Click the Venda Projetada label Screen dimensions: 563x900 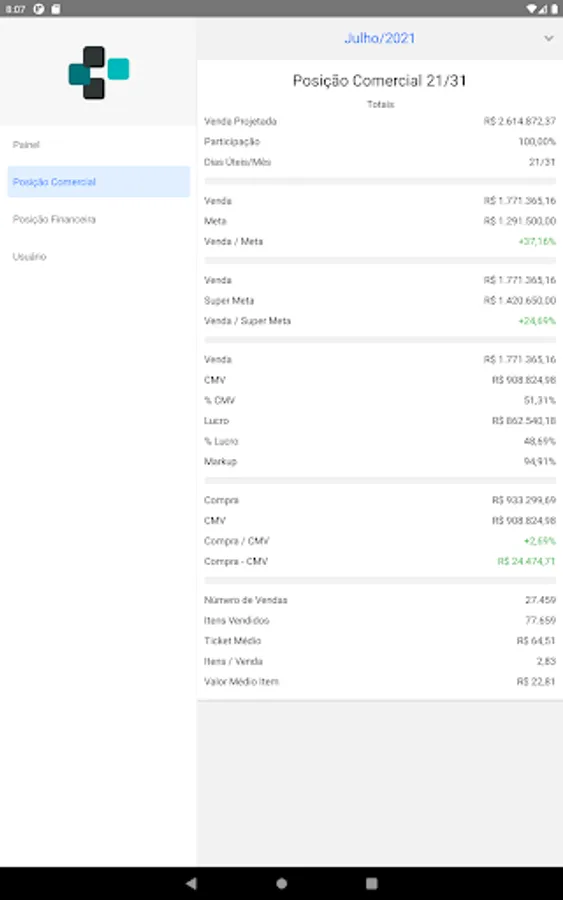pos(240,121)
